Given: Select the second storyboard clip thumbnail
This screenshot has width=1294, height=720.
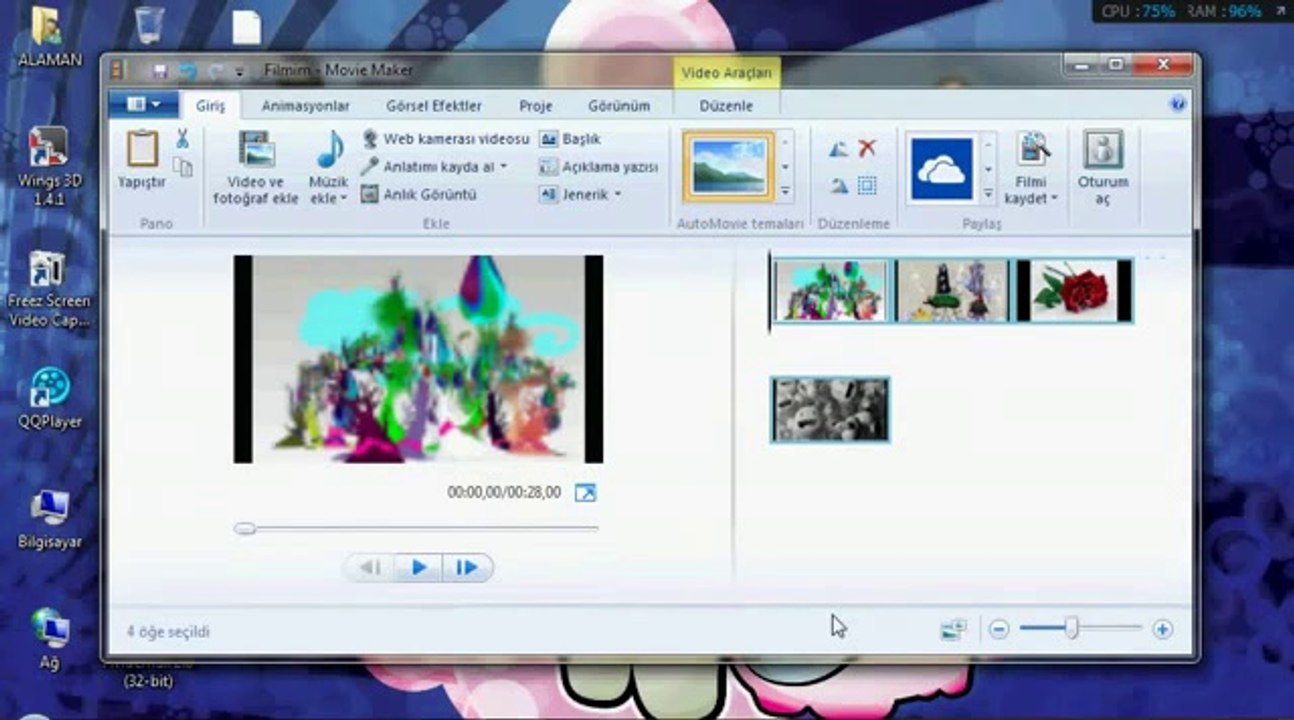Looking at the screenshot, I should coord(953,290).
